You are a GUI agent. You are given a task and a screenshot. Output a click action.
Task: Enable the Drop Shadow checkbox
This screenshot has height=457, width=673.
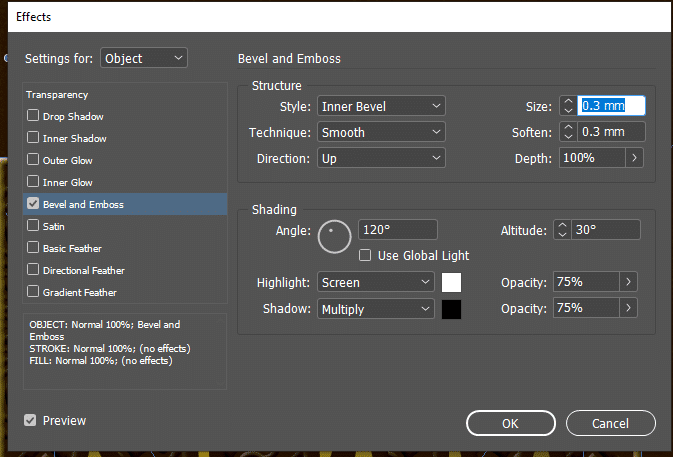click(x=34, y=117)
